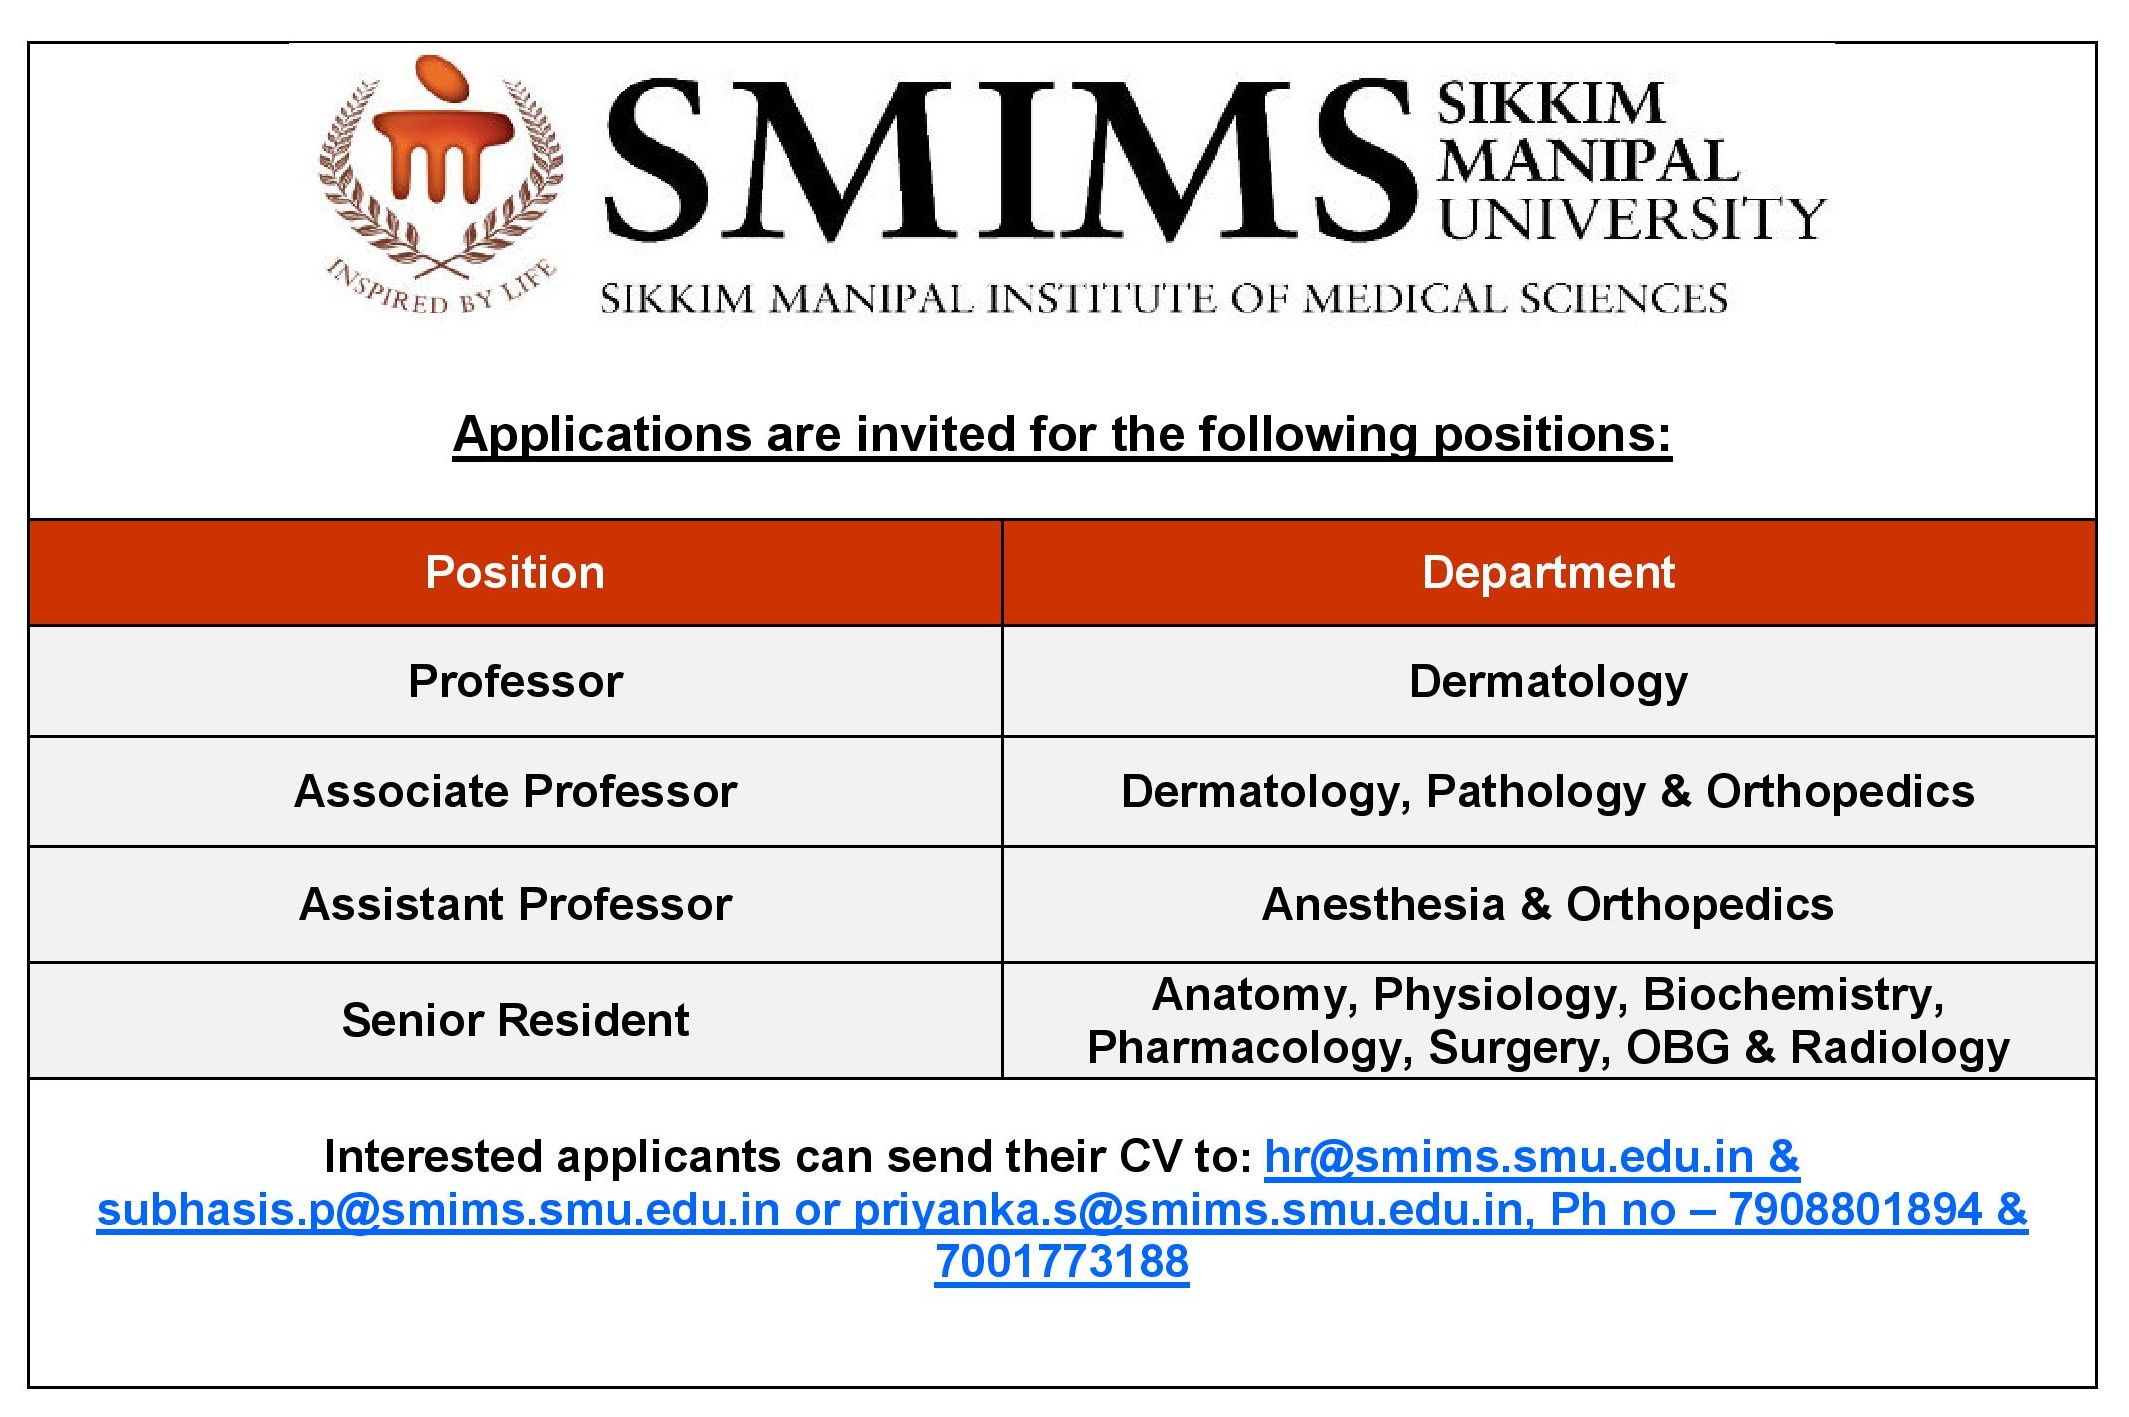Click the Sikkim Manipal University text

click(1630, 162)
